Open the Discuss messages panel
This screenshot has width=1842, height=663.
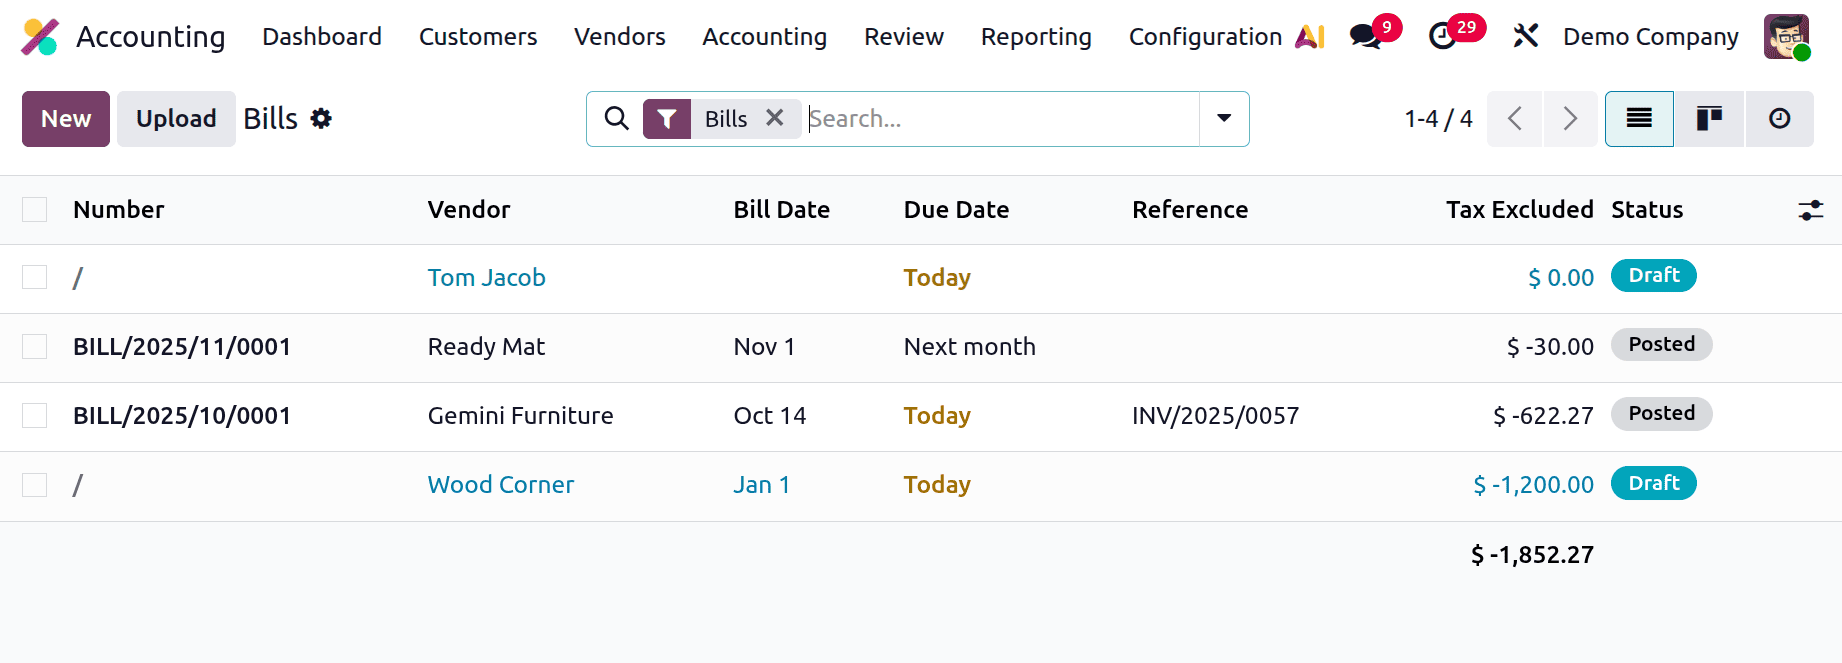(1365, 36)
